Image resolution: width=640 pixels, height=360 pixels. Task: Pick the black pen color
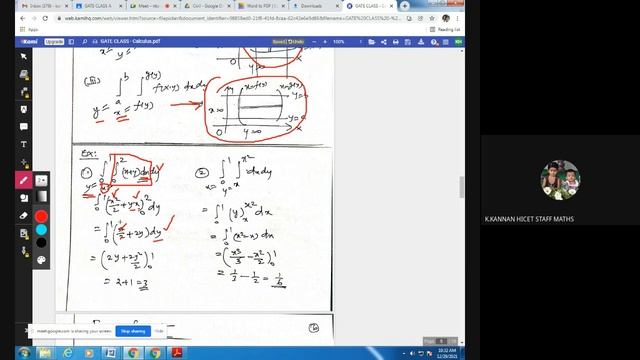(x=41, y=243)
